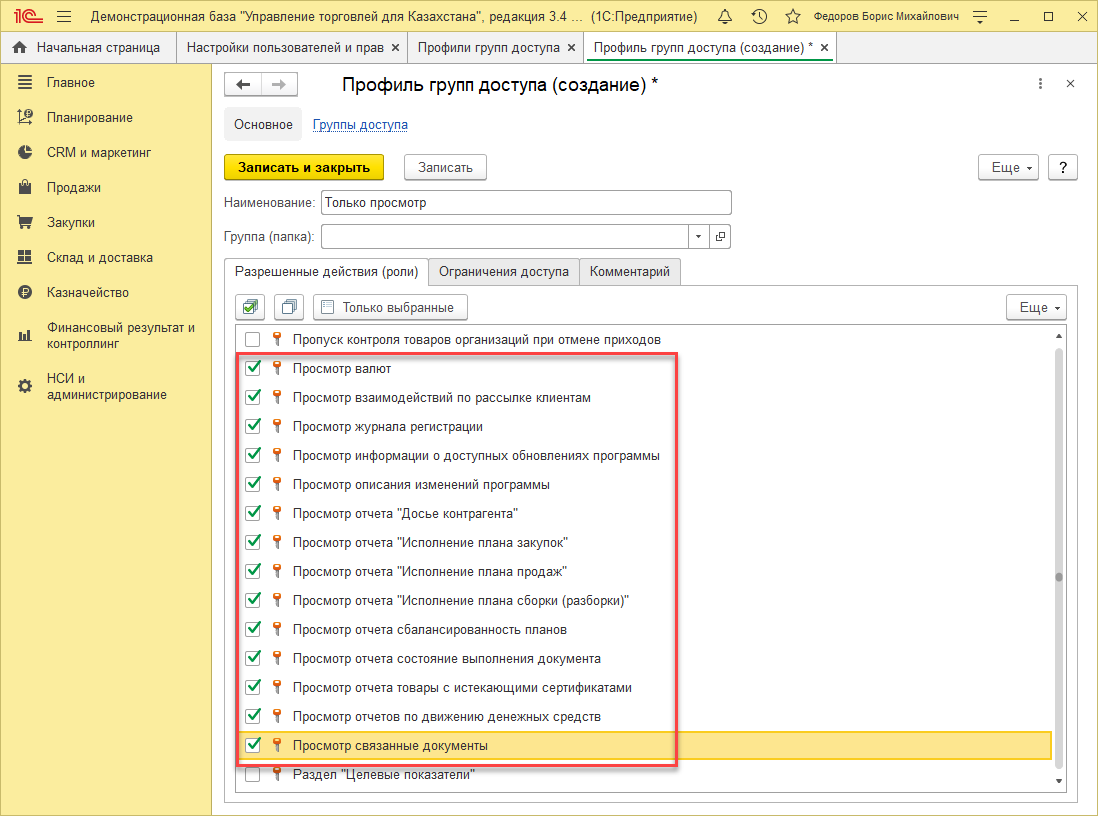The image size is (1098, 816).
Task: Click the notifications bell icon
Action: click(x=725, y=16)
